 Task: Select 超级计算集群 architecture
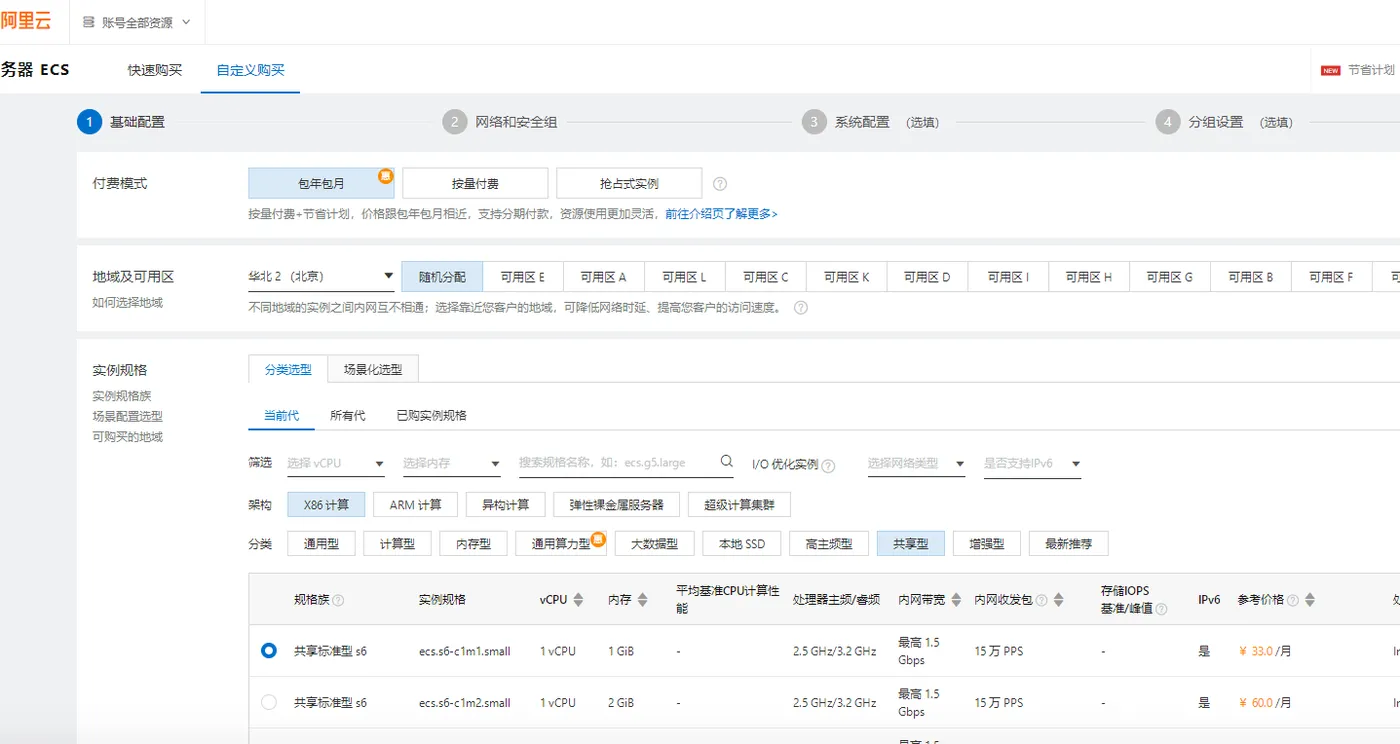739,505
